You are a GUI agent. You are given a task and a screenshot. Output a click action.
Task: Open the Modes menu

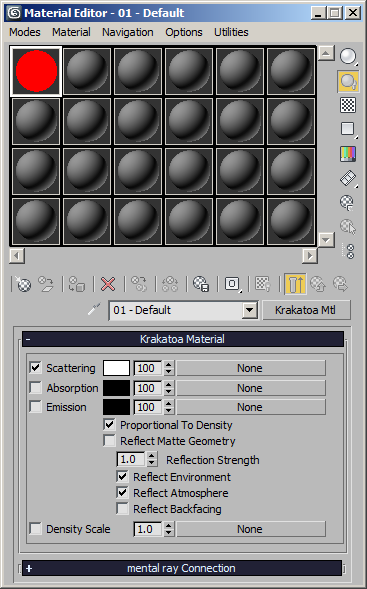click(25, 32)
